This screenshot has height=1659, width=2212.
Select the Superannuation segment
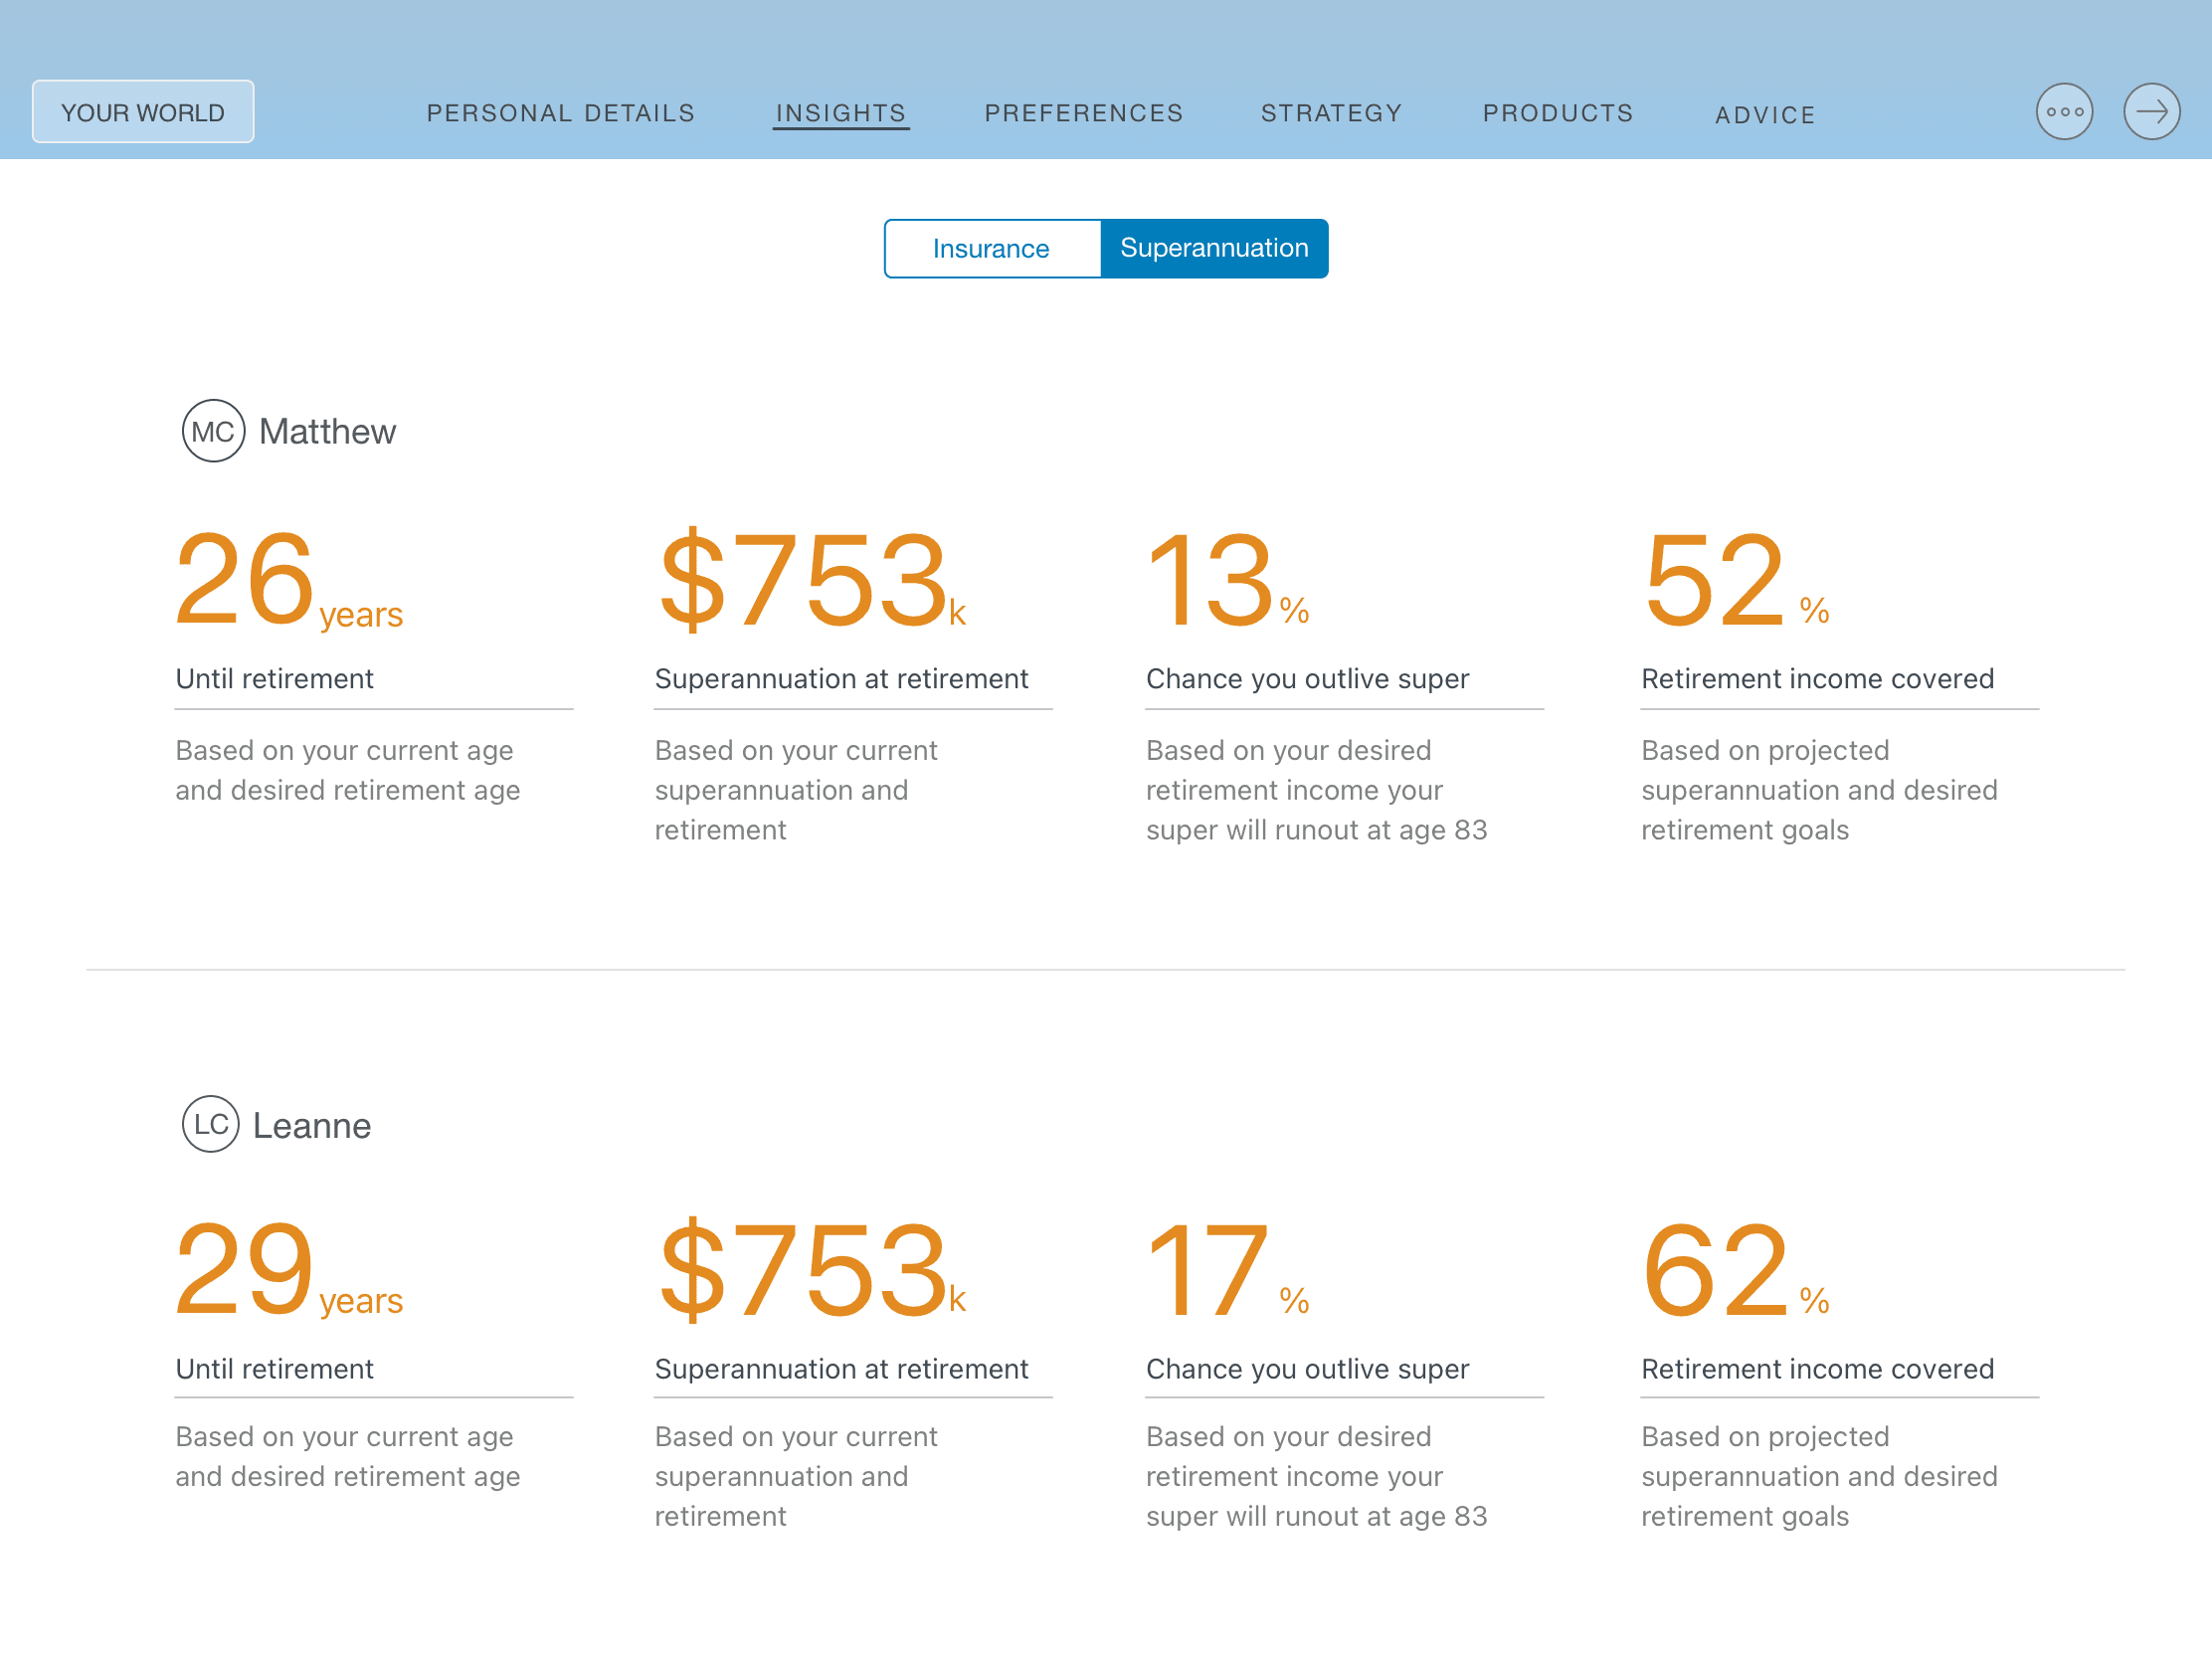pyautogui.click(x=1213, y=248)
